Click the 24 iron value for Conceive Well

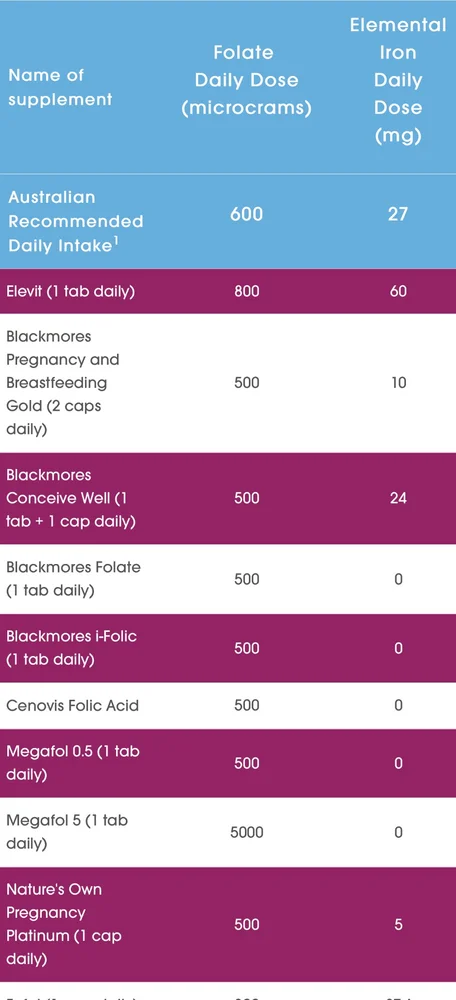[x=398, y=498]
